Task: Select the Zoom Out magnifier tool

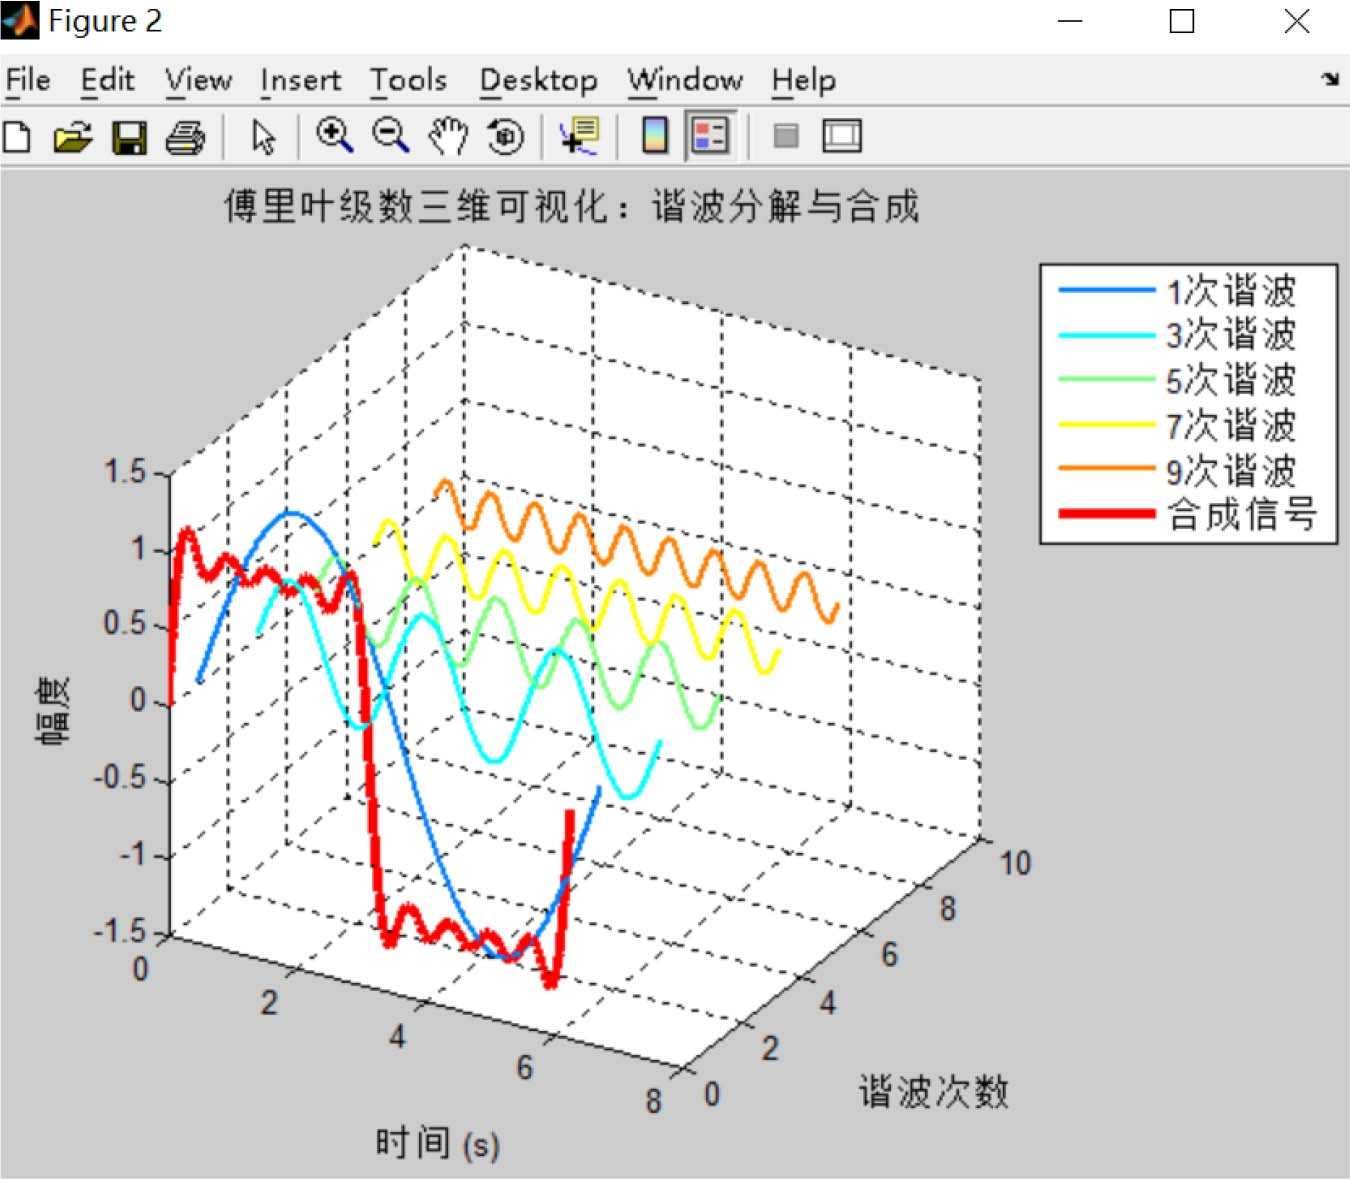Action: (x=391, y=135)
